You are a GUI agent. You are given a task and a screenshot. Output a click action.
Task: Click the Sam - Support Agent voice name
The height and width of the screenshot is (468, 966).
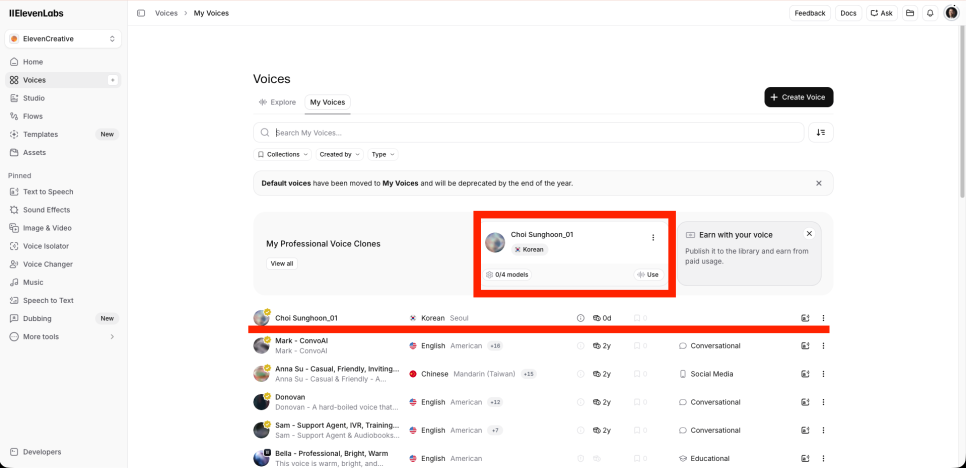coord(337,426)
